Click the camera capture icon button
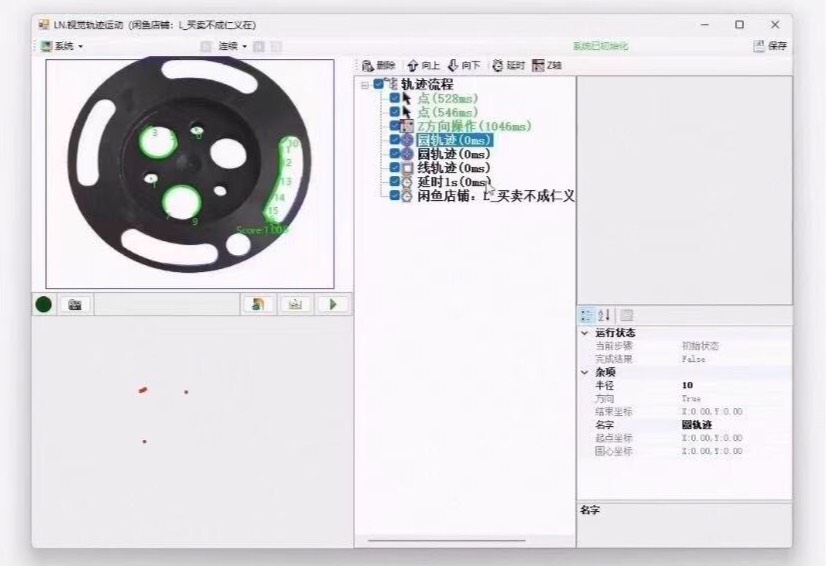This screenshot has height=566, width=826. tap(75, 305)
